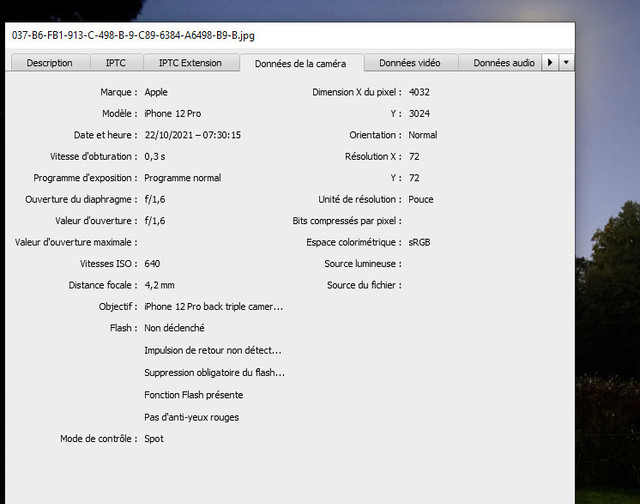Image resolution: width=640 pixels, height=504 pixels.
Task: Click the right arrow to show more tabs
Action: pos(550,62)
